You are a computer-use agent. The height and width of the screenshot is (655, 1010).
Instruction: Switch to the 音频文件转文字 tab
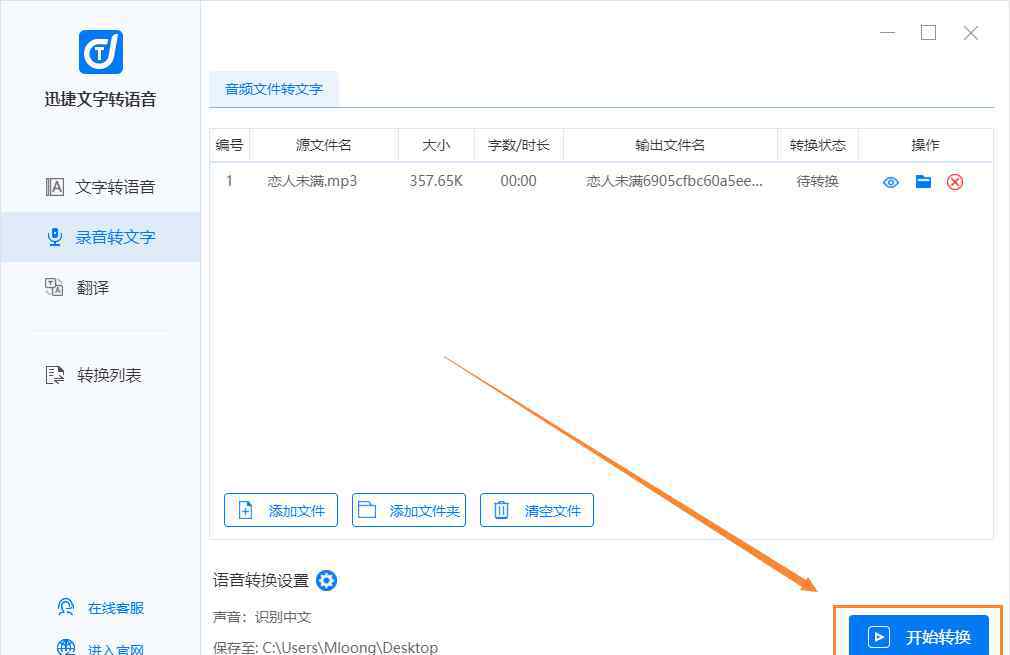point(274,89)
